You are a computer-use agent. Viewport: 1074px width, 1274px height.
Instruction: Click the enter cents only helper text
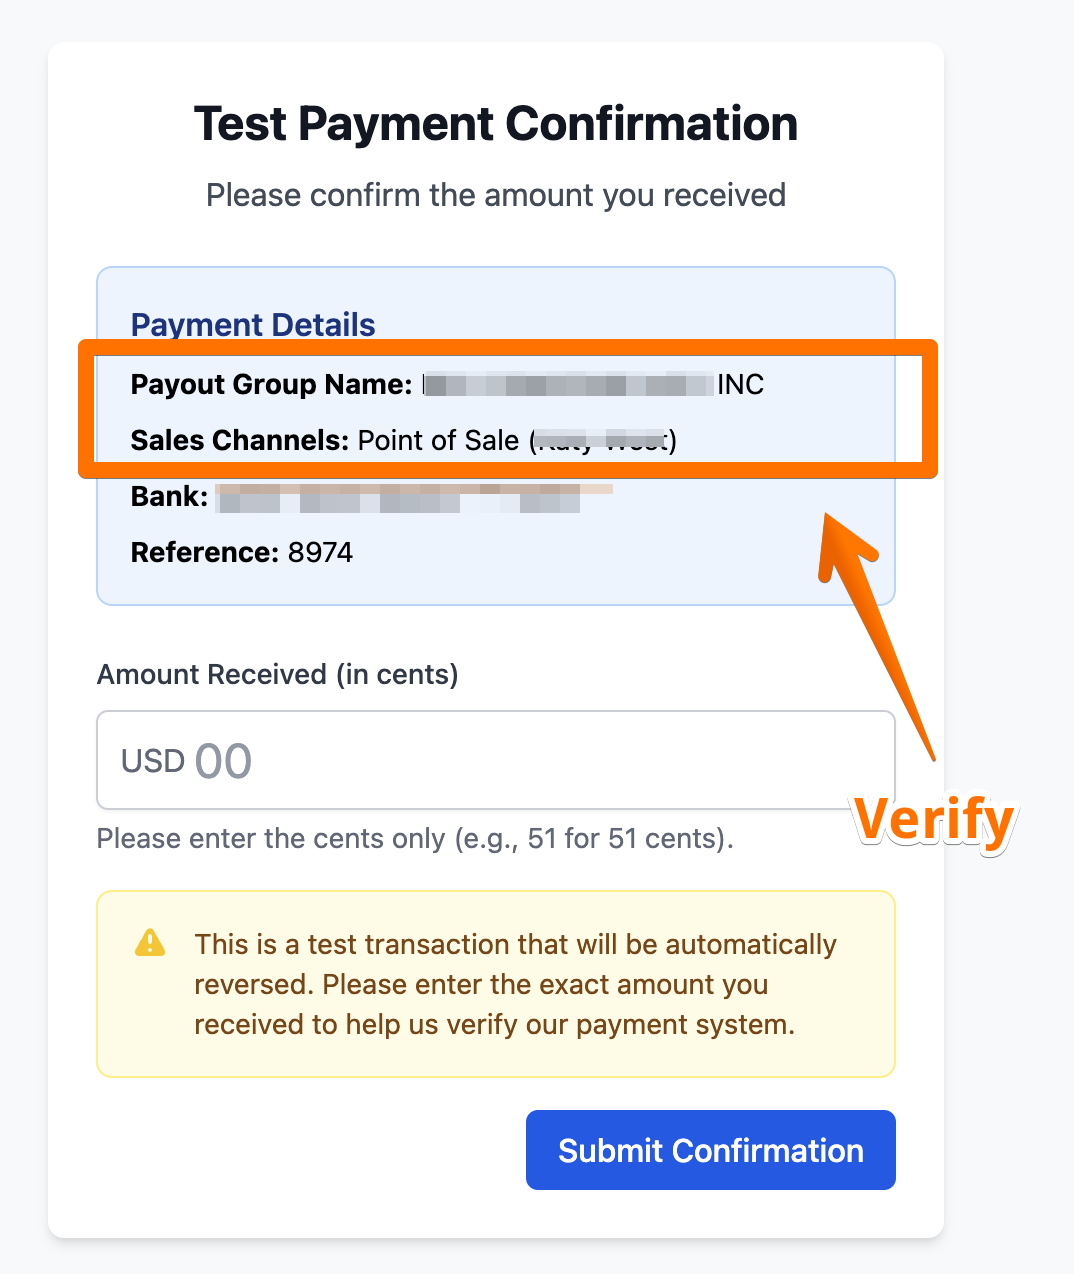415,838
